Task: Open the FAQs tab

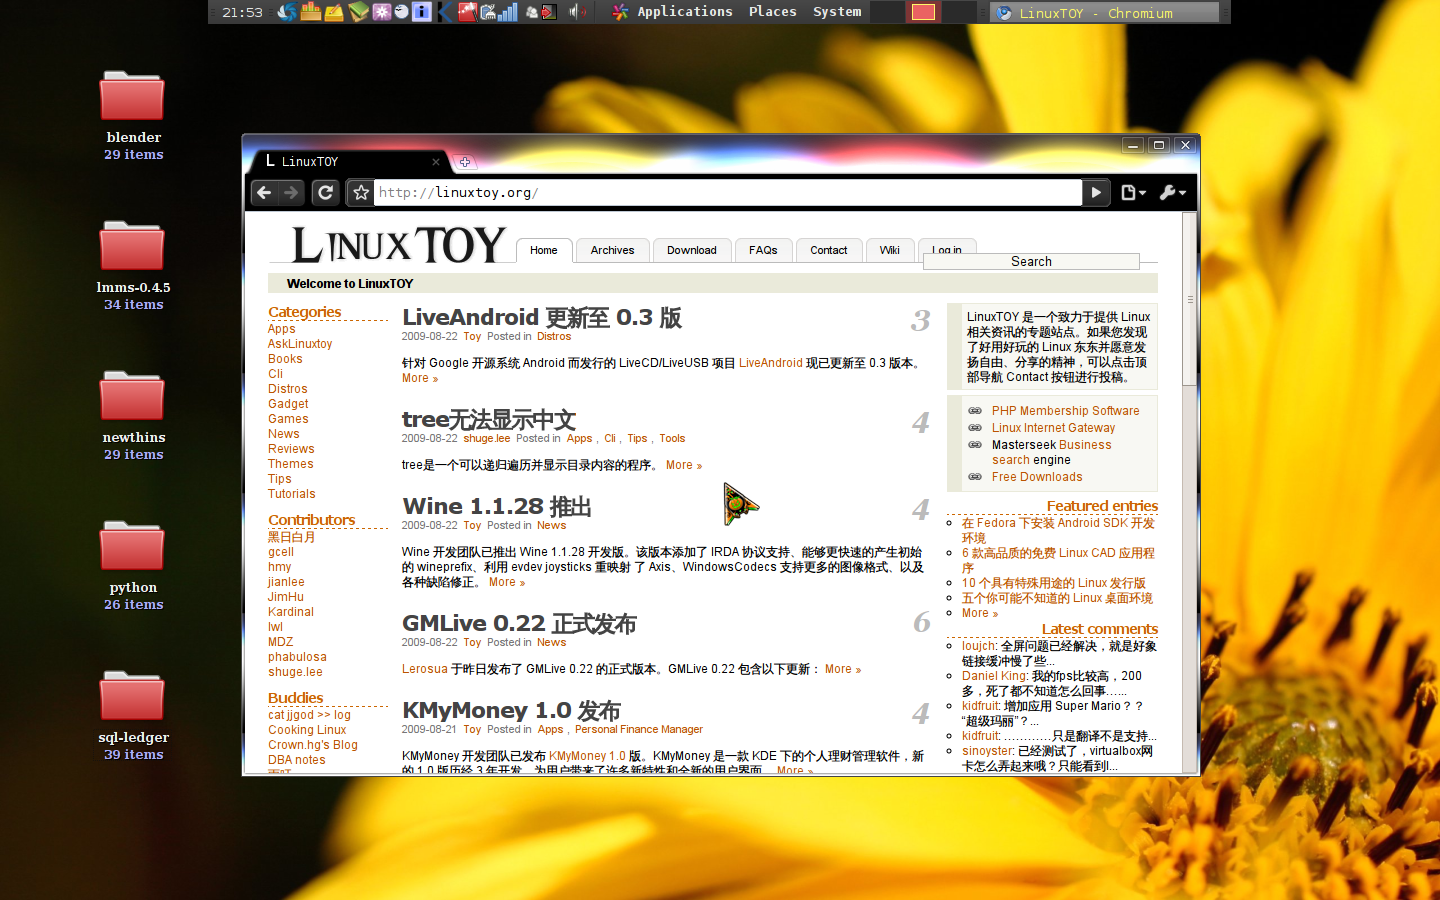Action: 763,250
